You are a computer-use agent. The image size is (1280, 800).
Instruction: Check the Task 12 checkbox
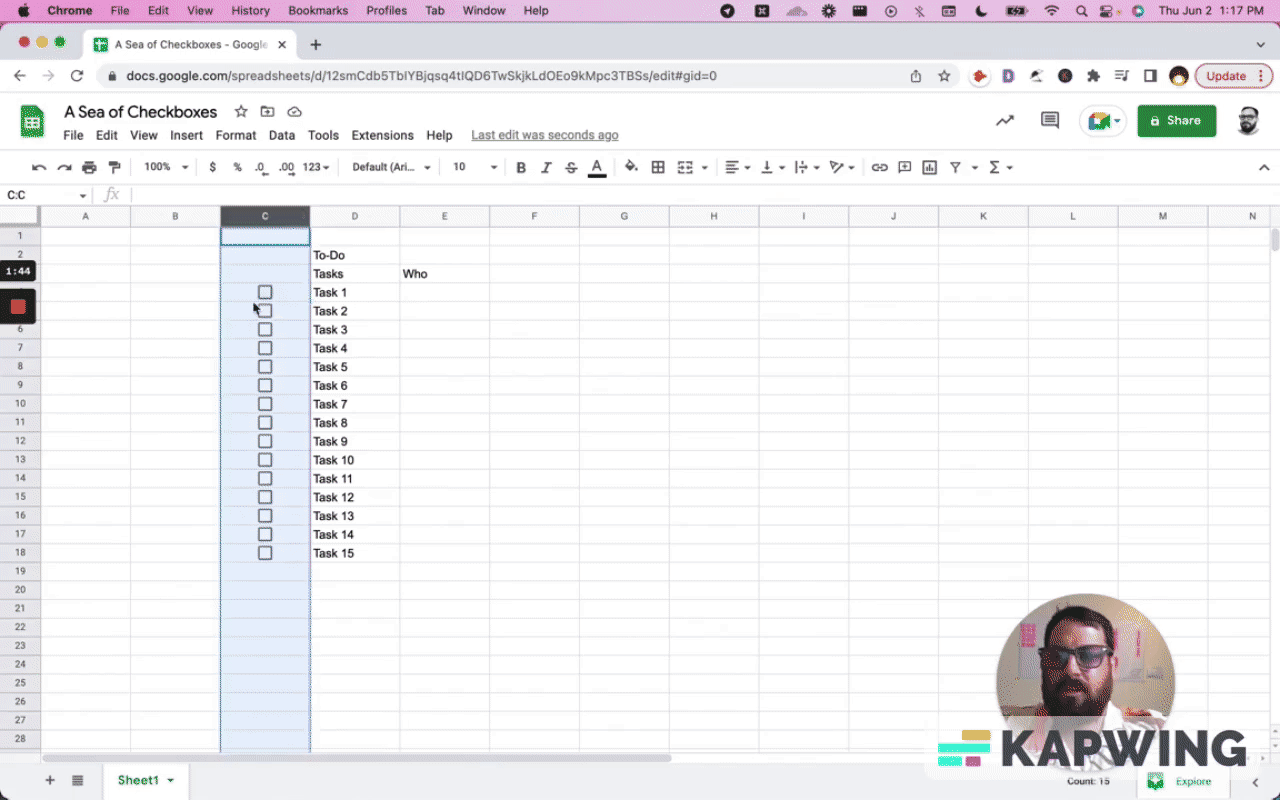[x=265, y=497]
